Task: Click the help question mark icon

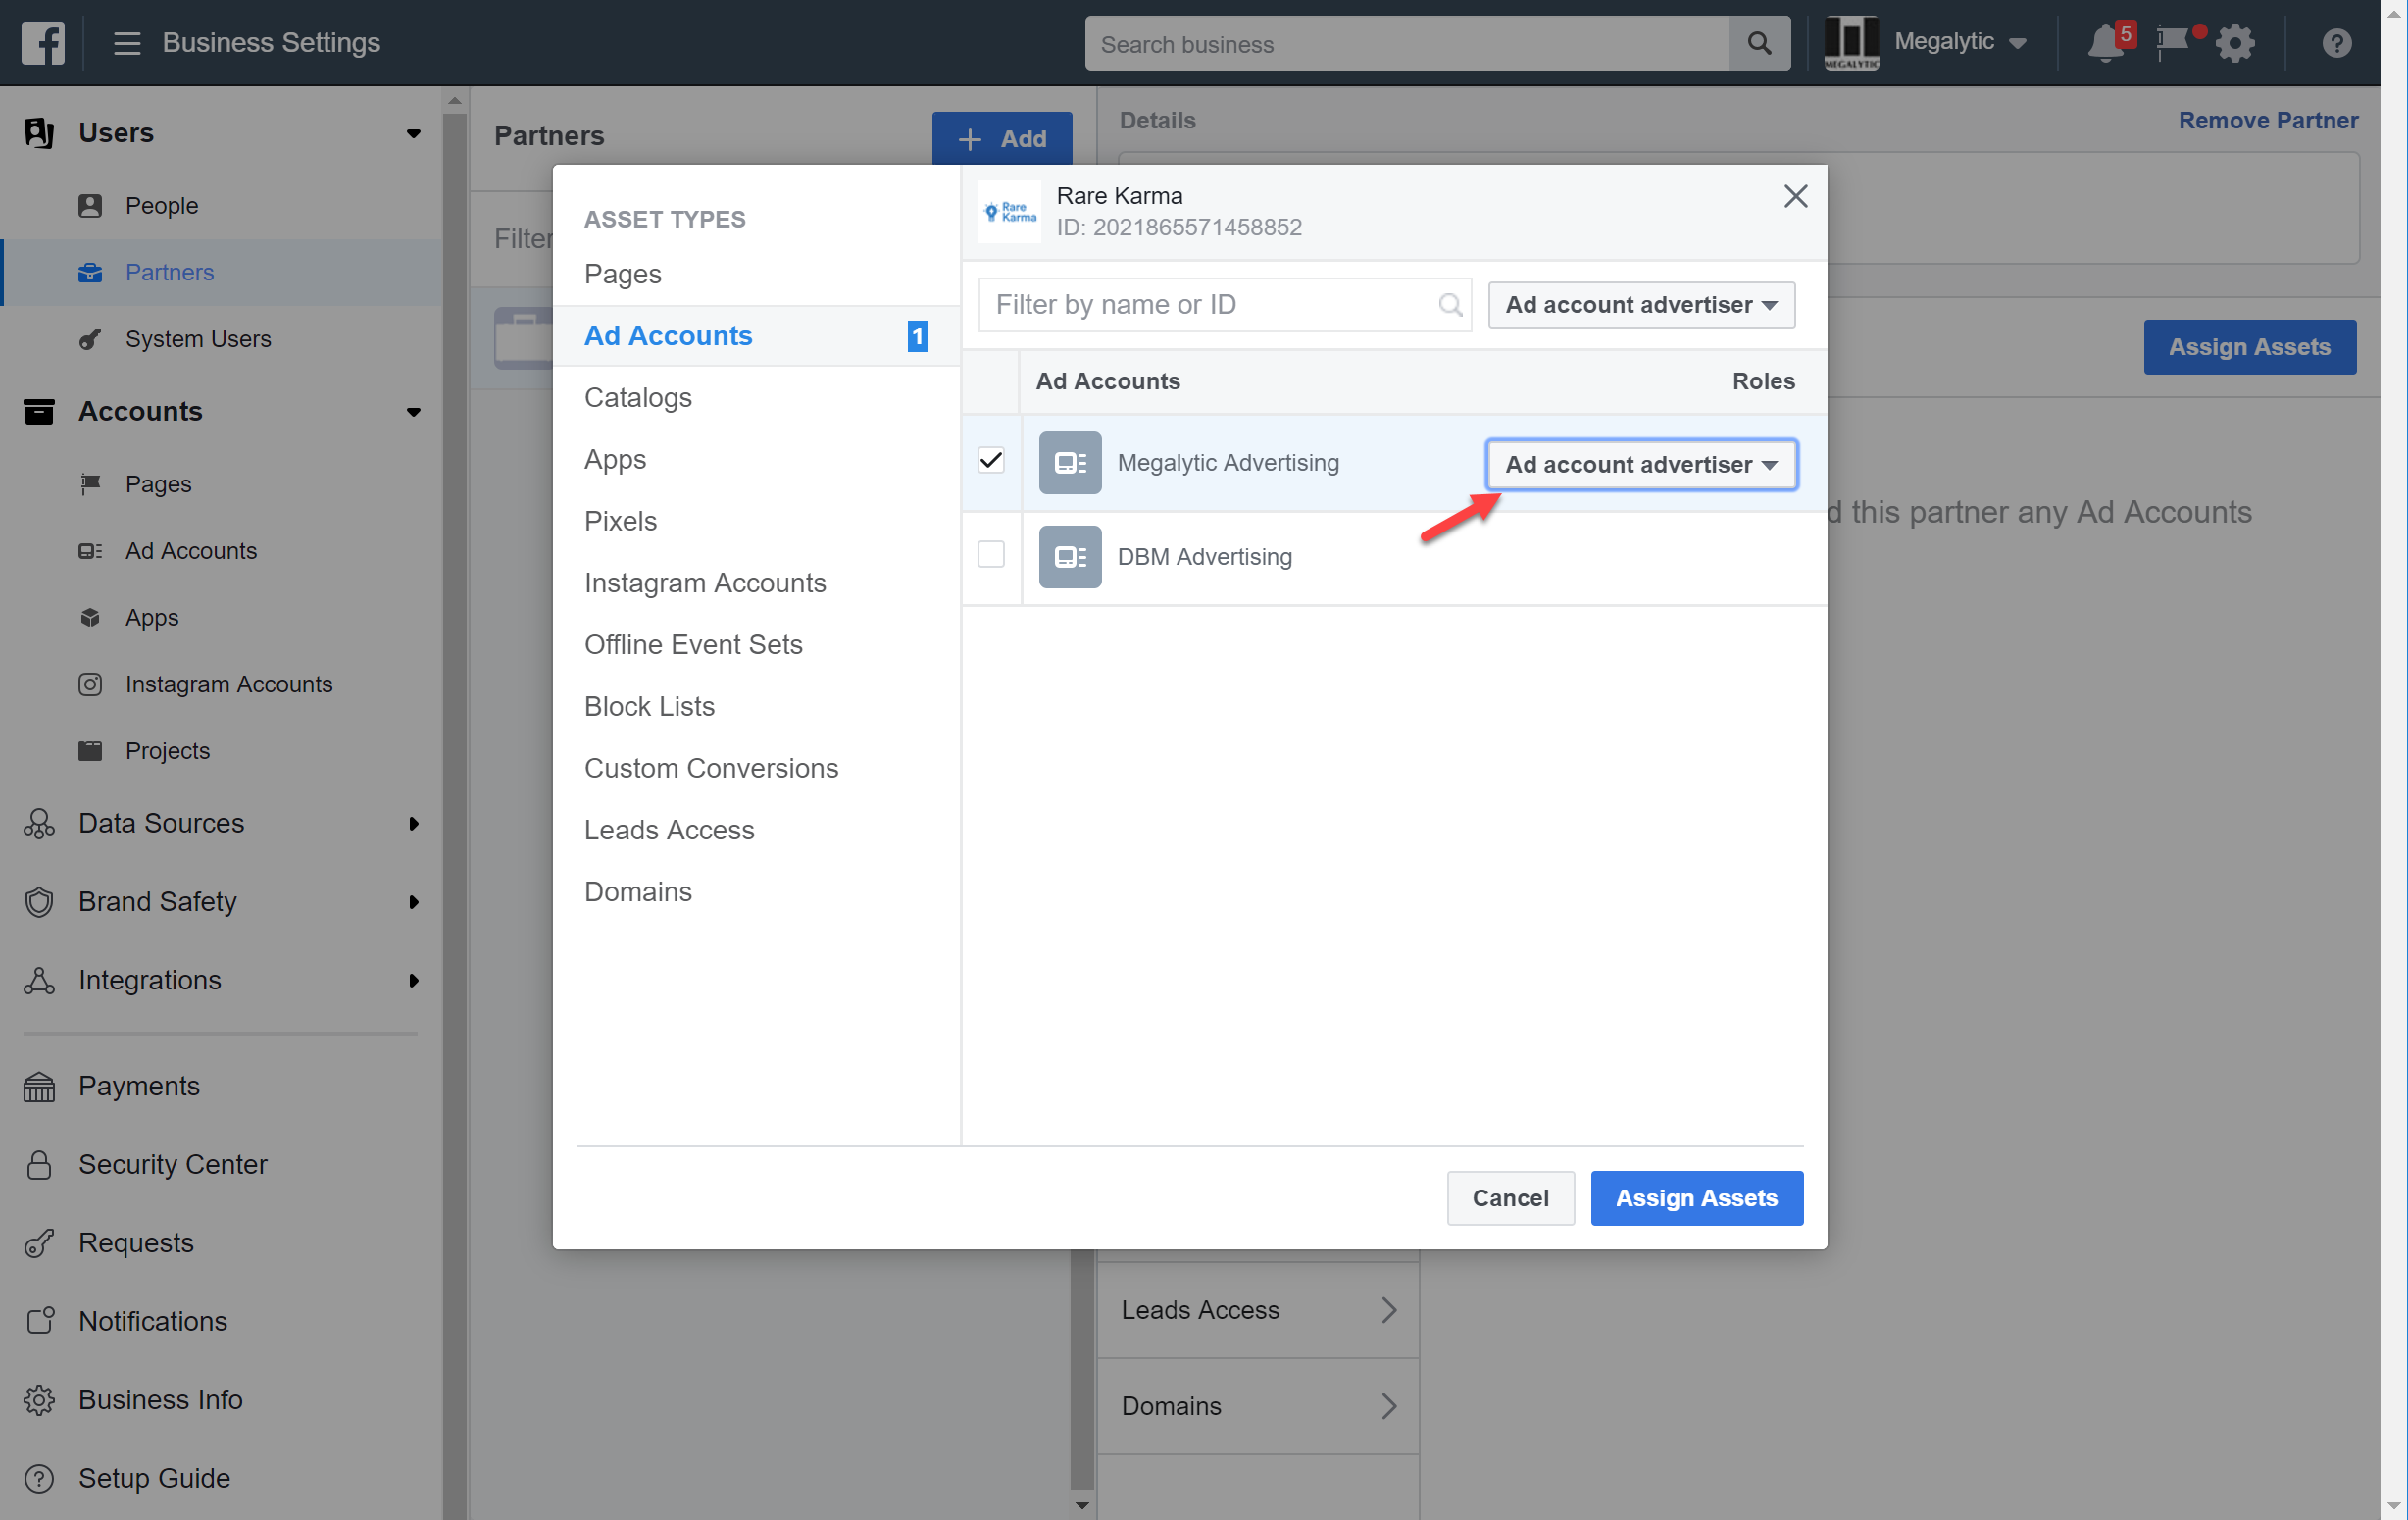Action: coord(2336,43)
